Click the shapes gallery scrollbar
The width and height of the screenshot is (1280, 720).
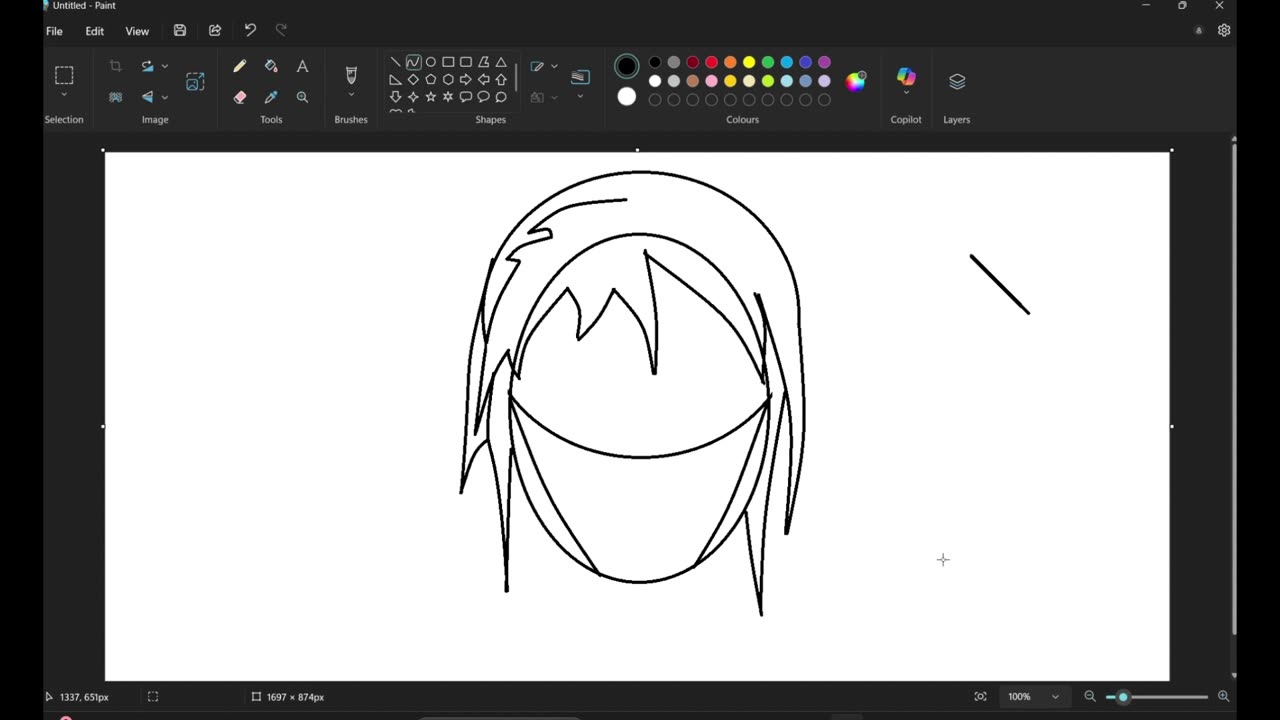(x=516, y=76)
